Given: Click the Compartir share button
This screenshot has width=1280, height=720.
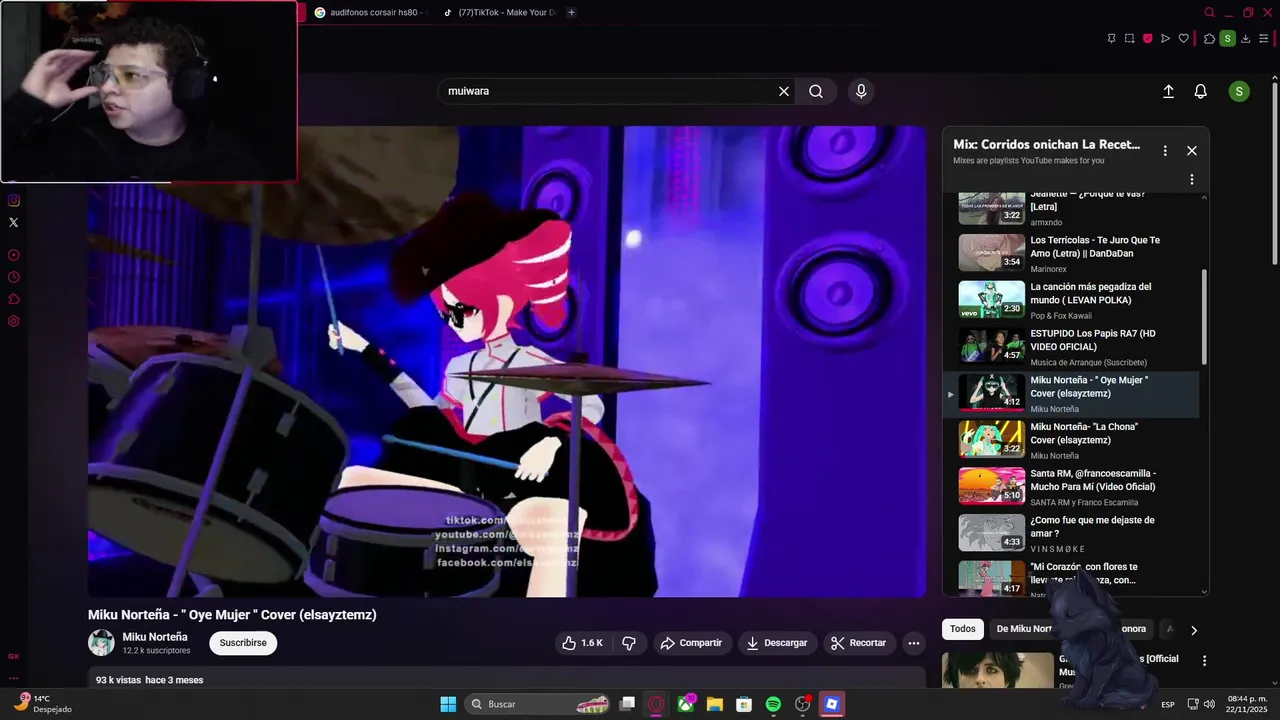Looking at the screenshot, I should [x=692, y=643].
